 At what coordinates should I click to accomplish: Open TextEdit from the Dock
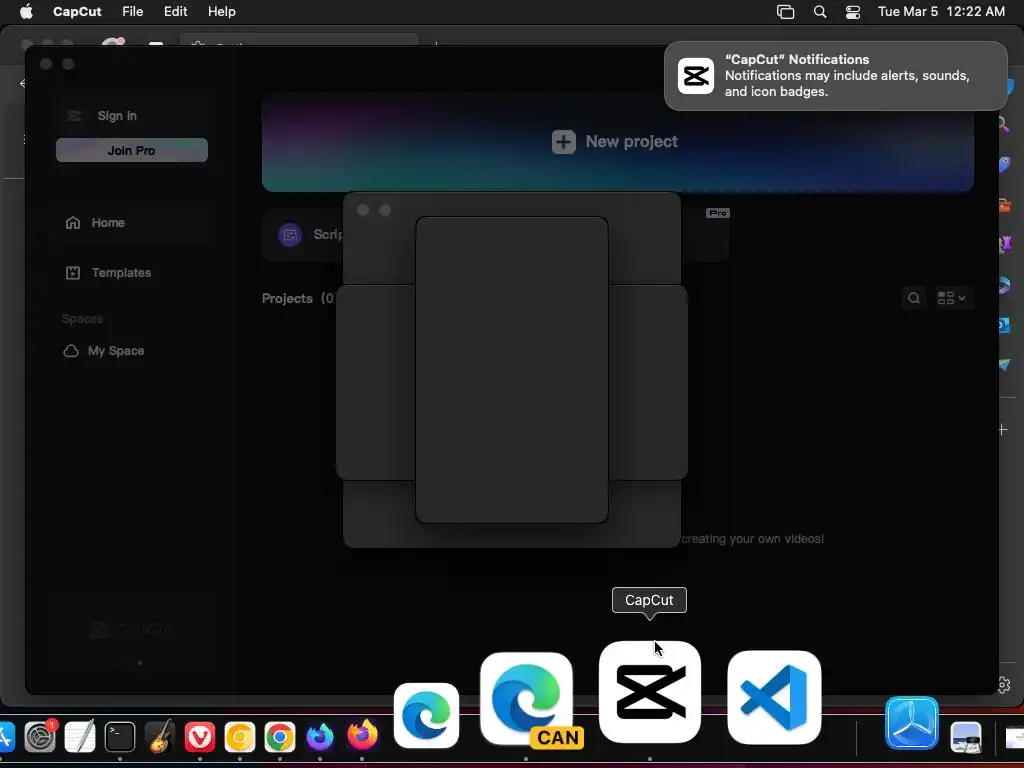[x=80, y=737]
